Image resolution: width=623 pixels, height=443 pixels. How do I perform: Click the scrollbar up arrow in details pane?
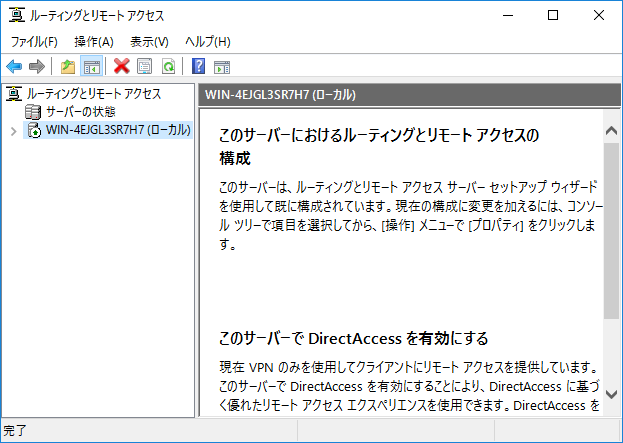tap(611, 131)
